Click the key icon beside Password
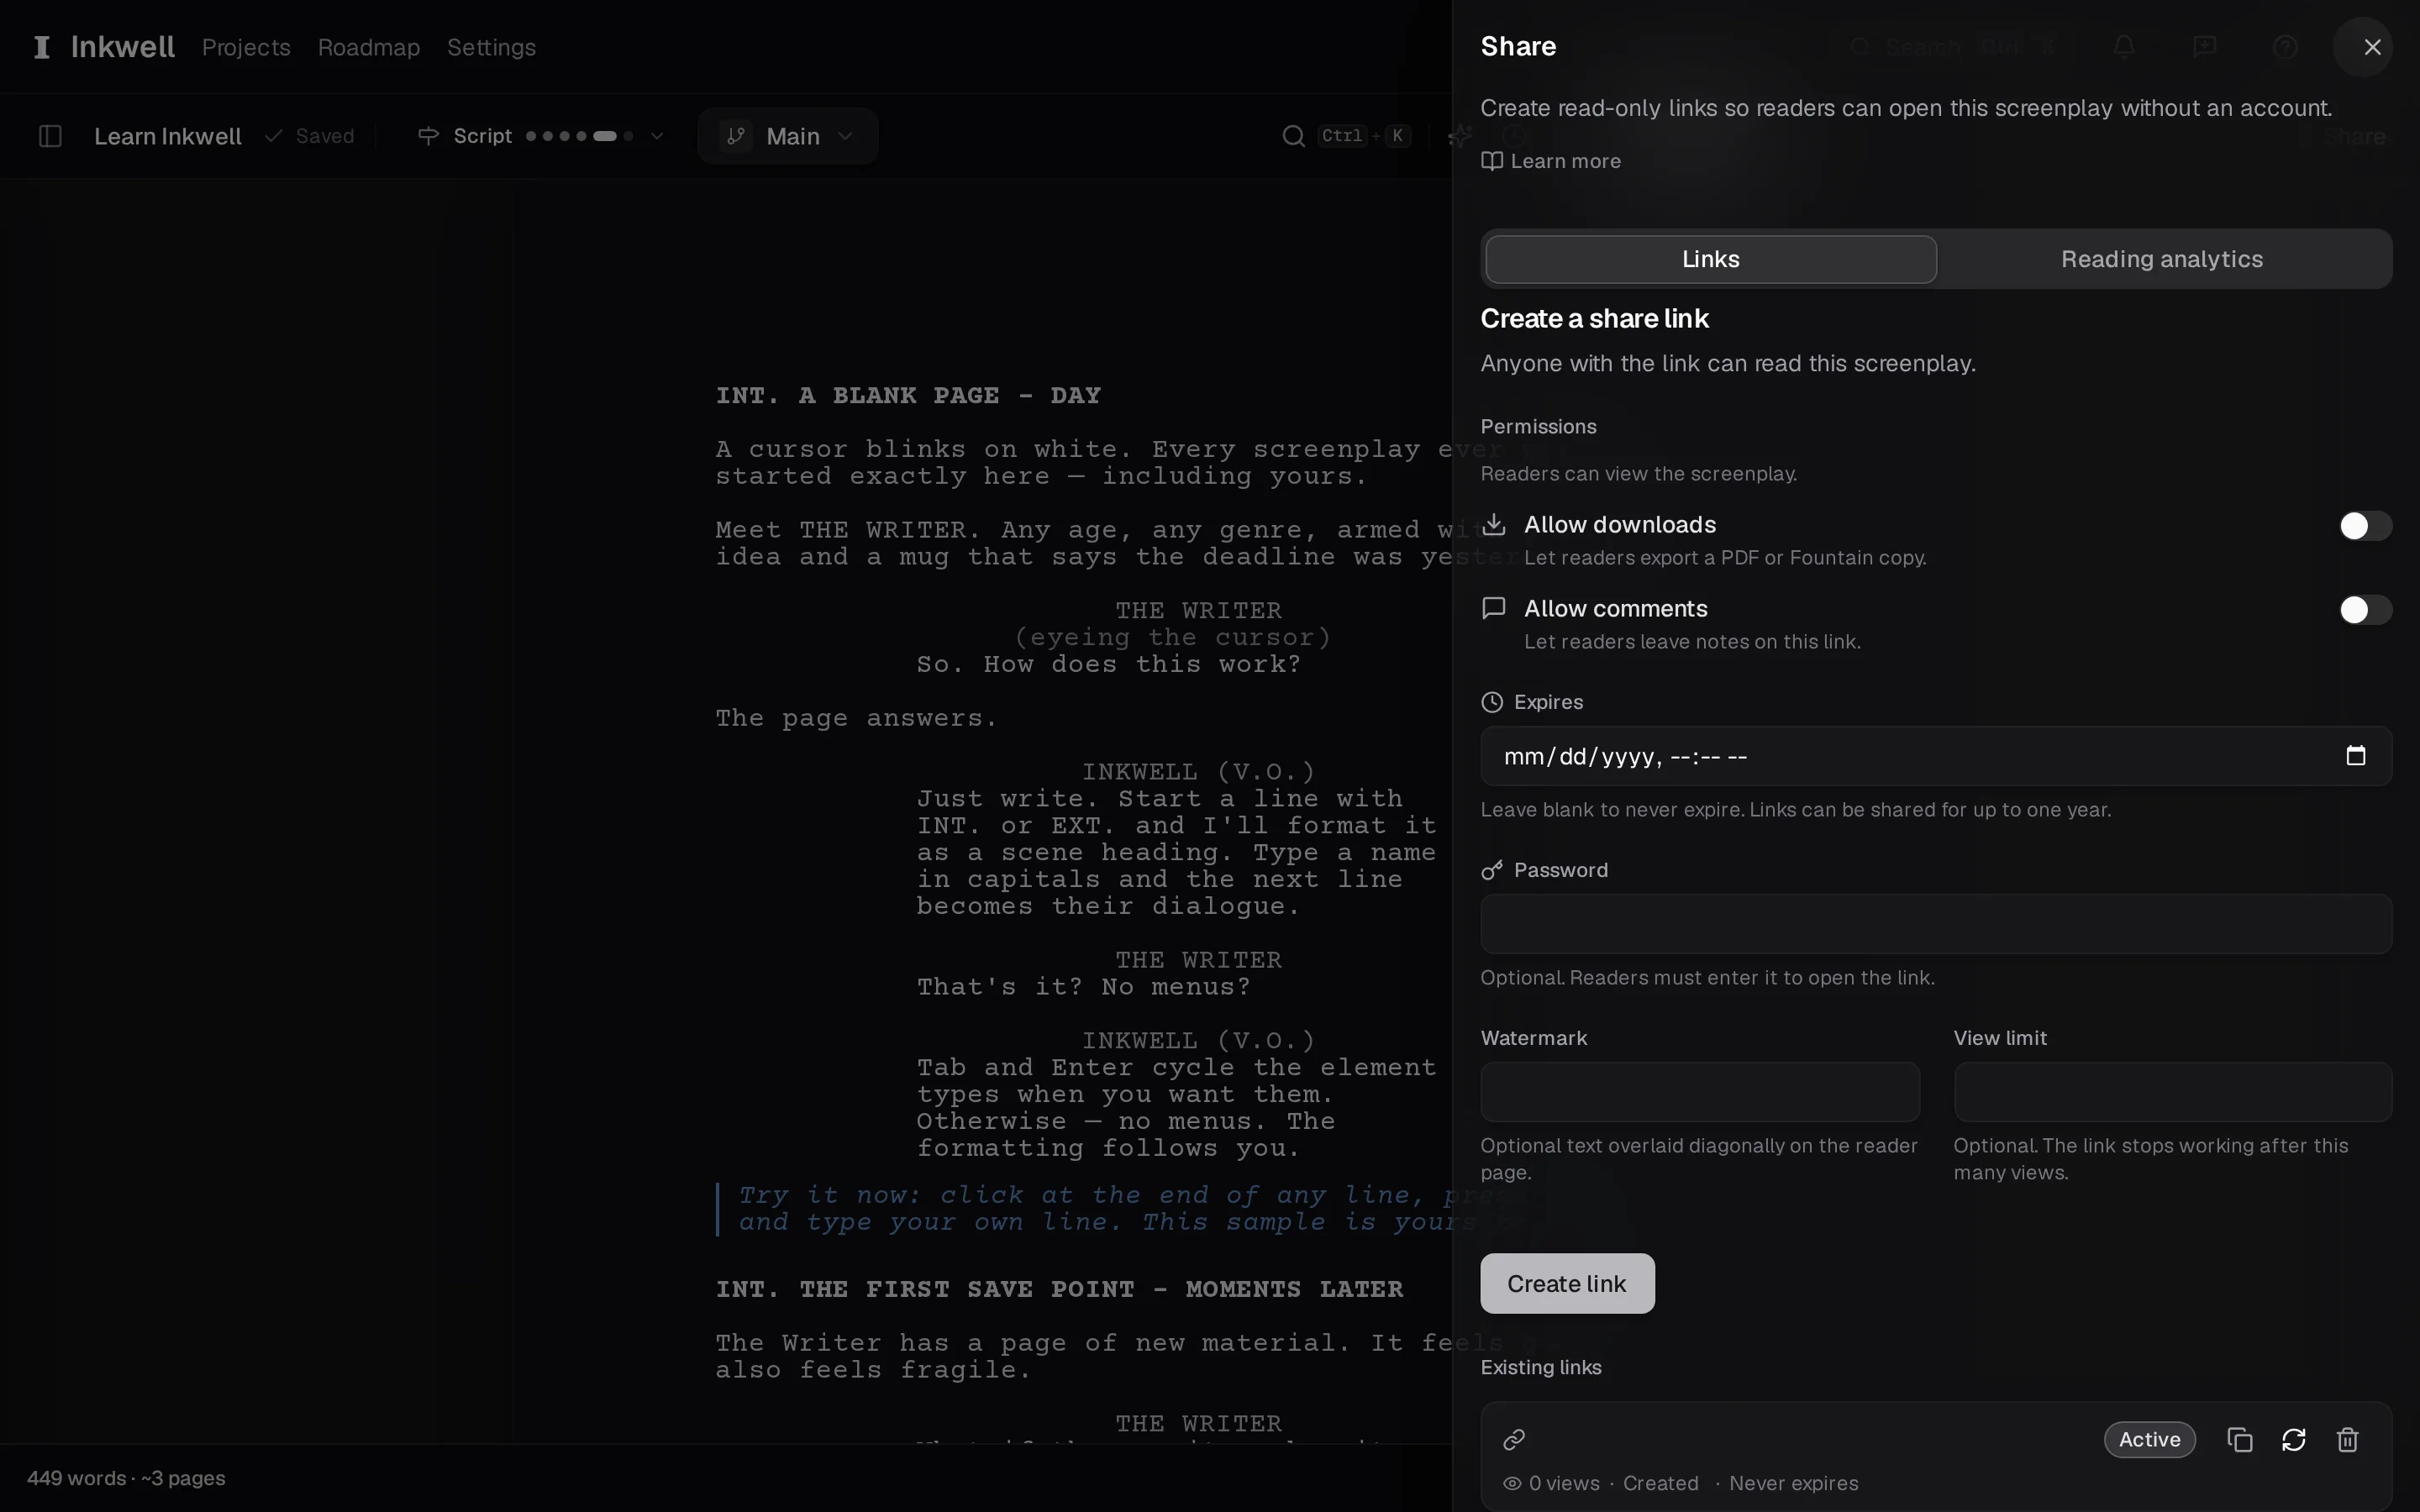This screenshot has width=2420, height=1512. click(x=1492, y=870)
